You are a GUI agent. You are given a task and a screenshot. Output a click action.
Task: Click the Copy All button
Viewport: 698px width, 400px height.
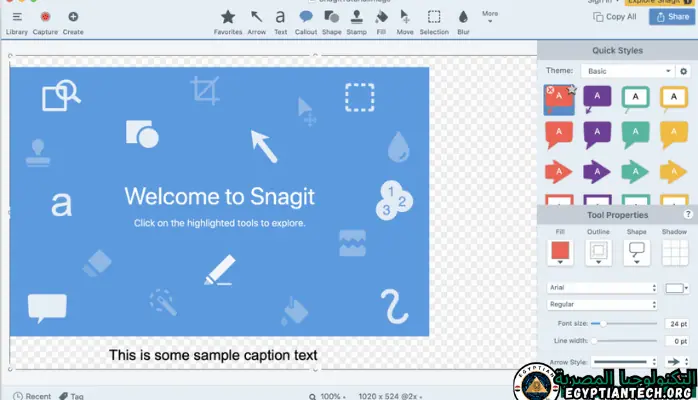pyautogui.click(x=614, y=16)
